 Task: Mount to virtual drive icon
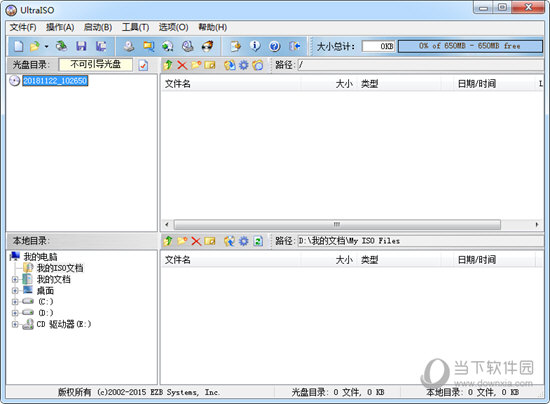coord(188,46)
